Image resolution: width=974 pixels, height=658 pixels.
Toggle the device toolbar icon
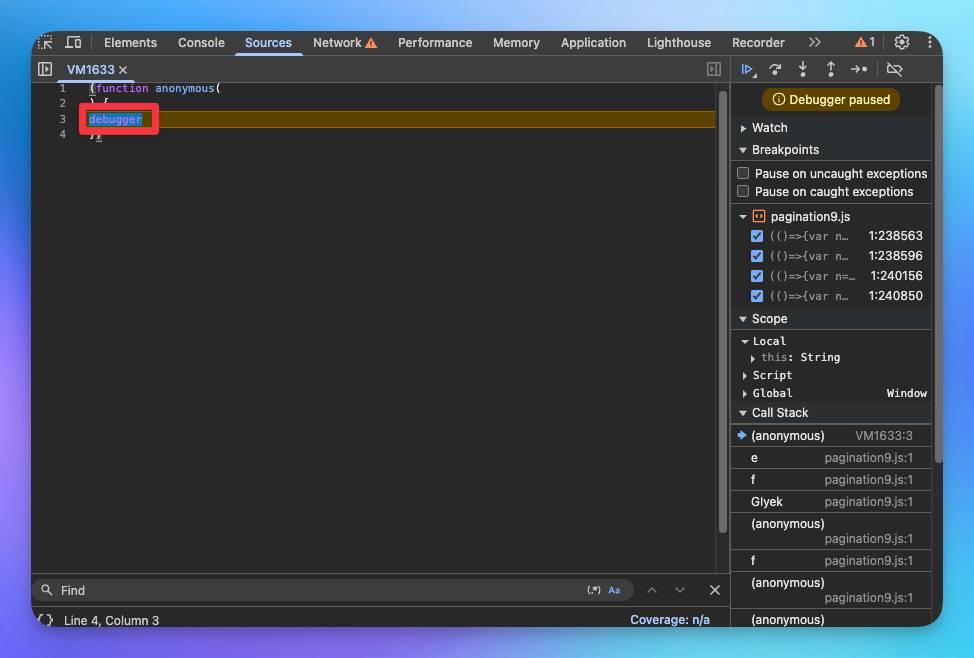click(x=73, y=42)
